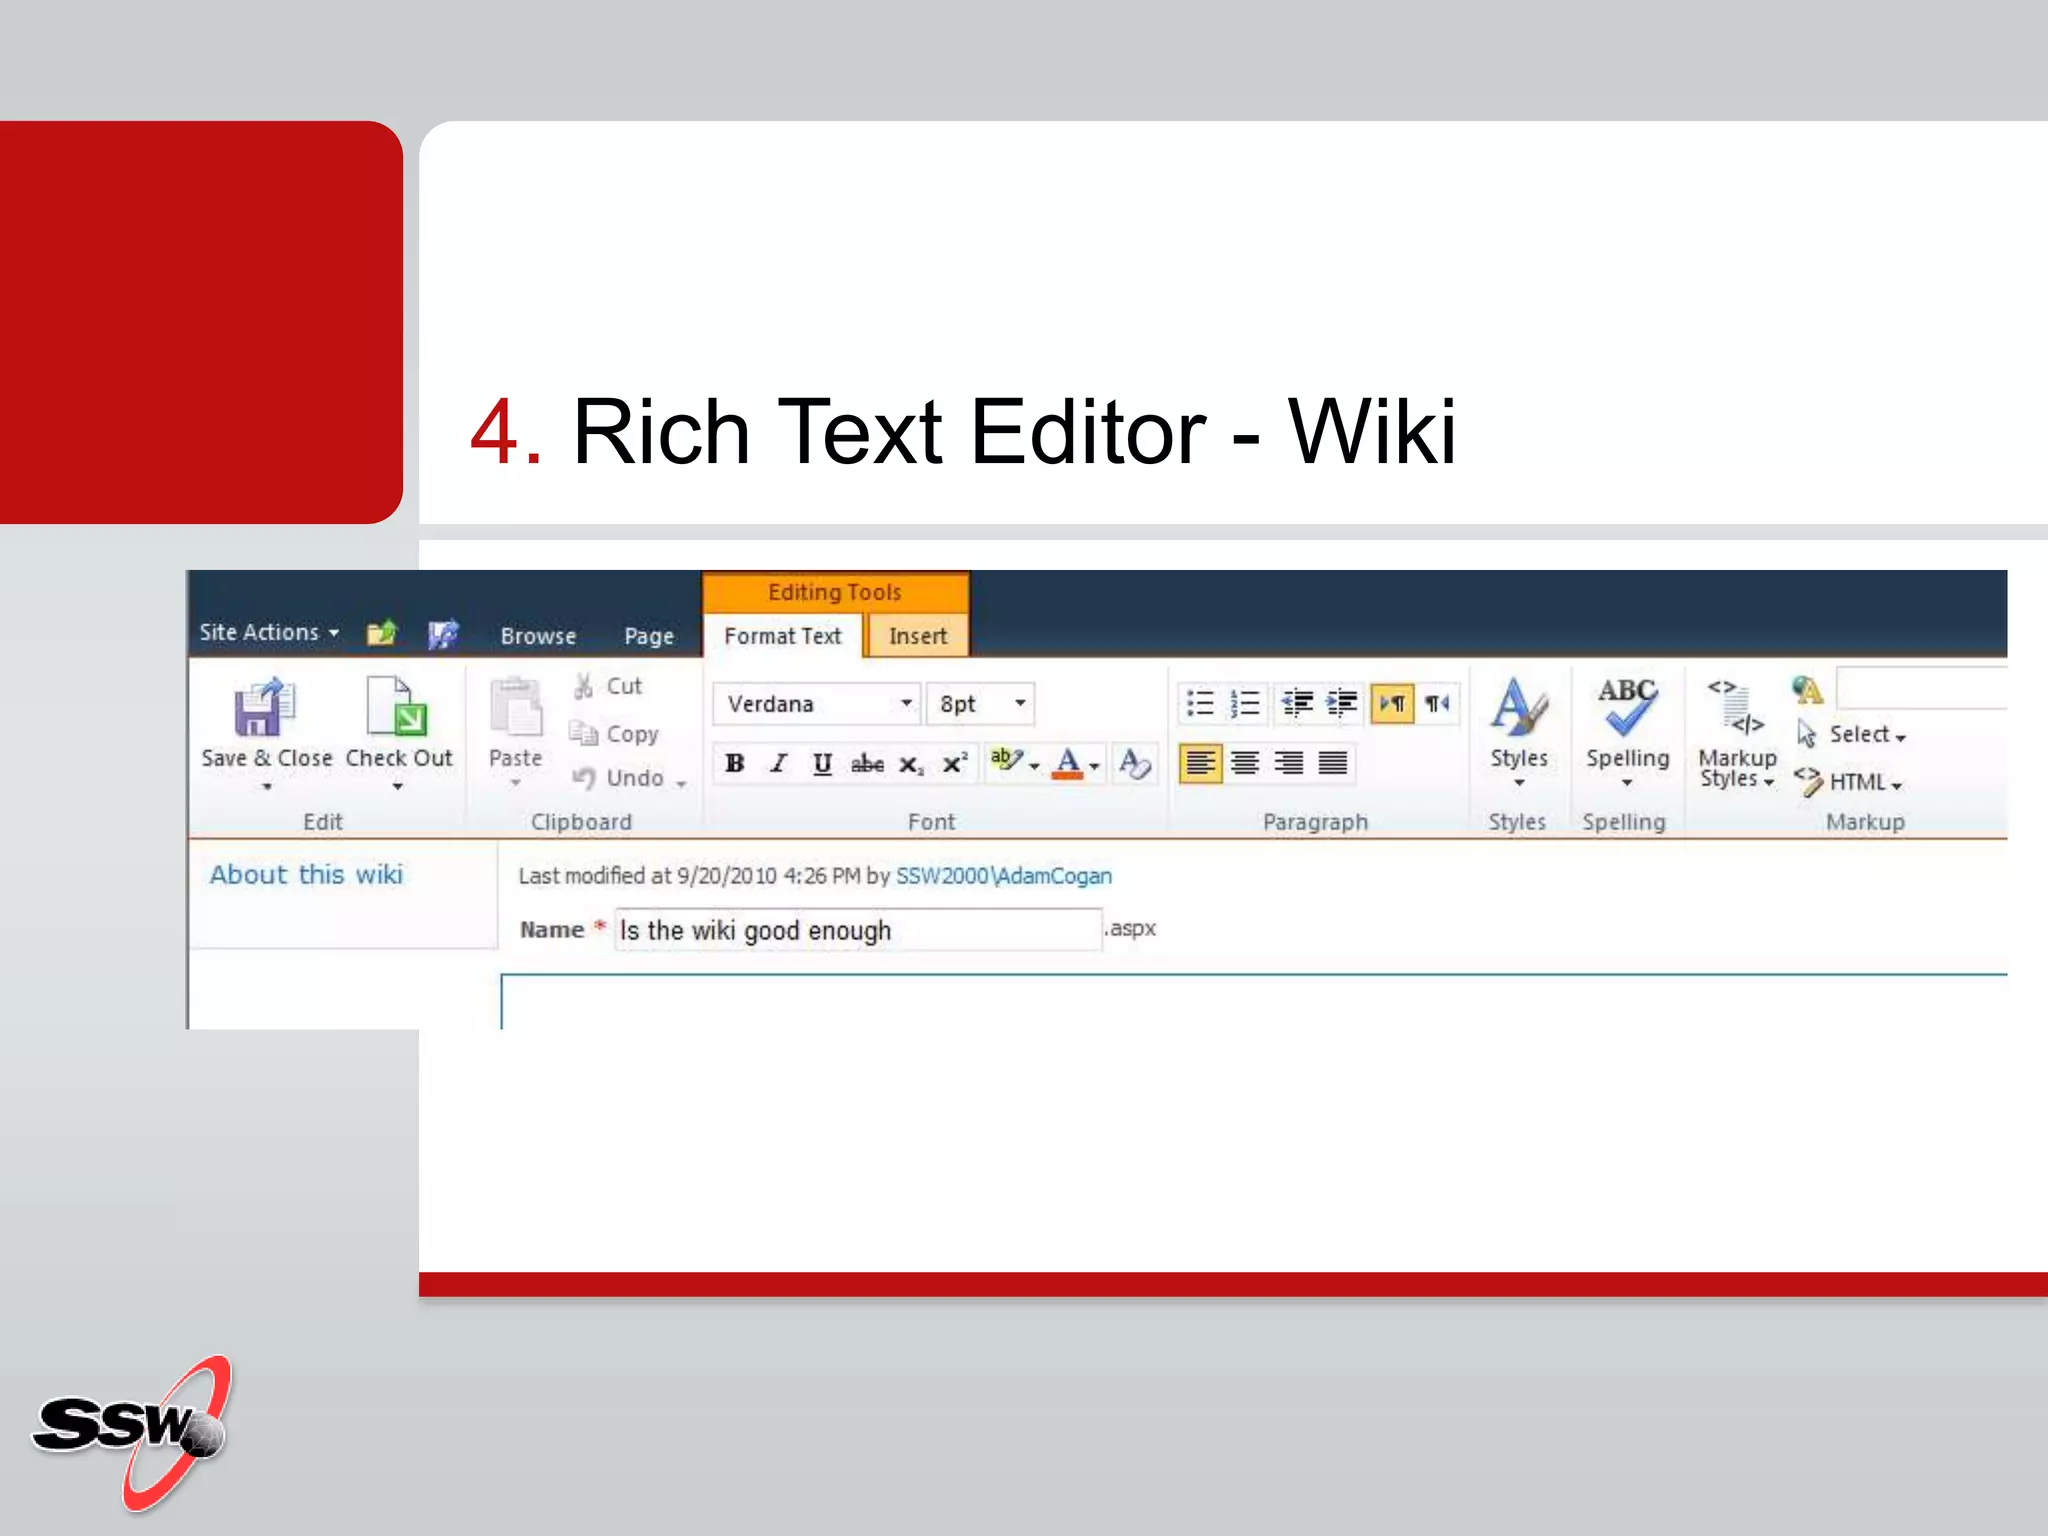Click the language/translate icon in Markup group
Viewport: 2048px width, 1536px height.
click(x=1807, y=689)
